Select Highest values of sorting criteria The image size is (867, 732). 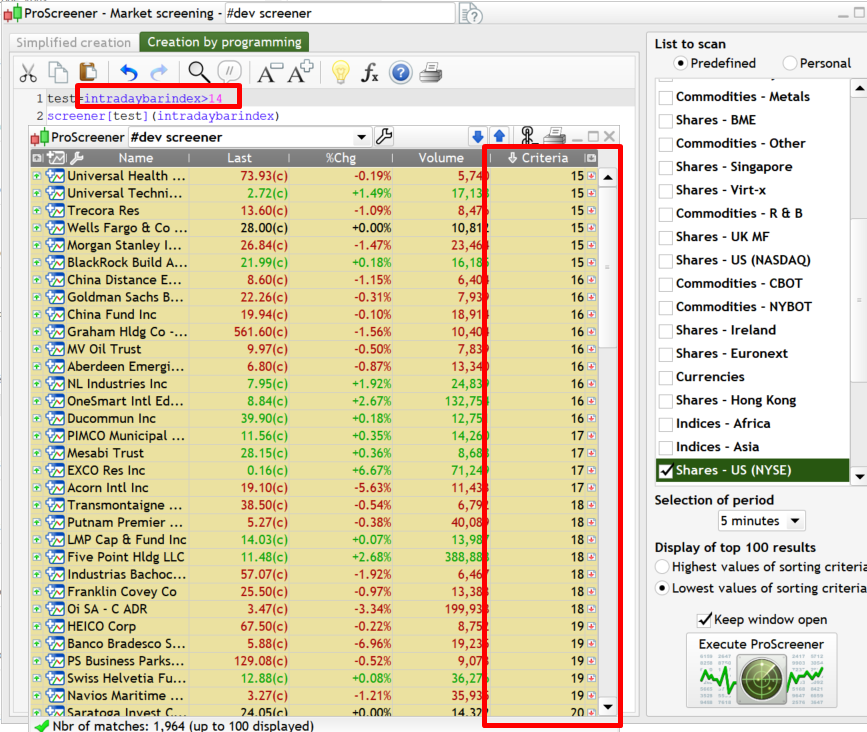[x=662, y=567]
